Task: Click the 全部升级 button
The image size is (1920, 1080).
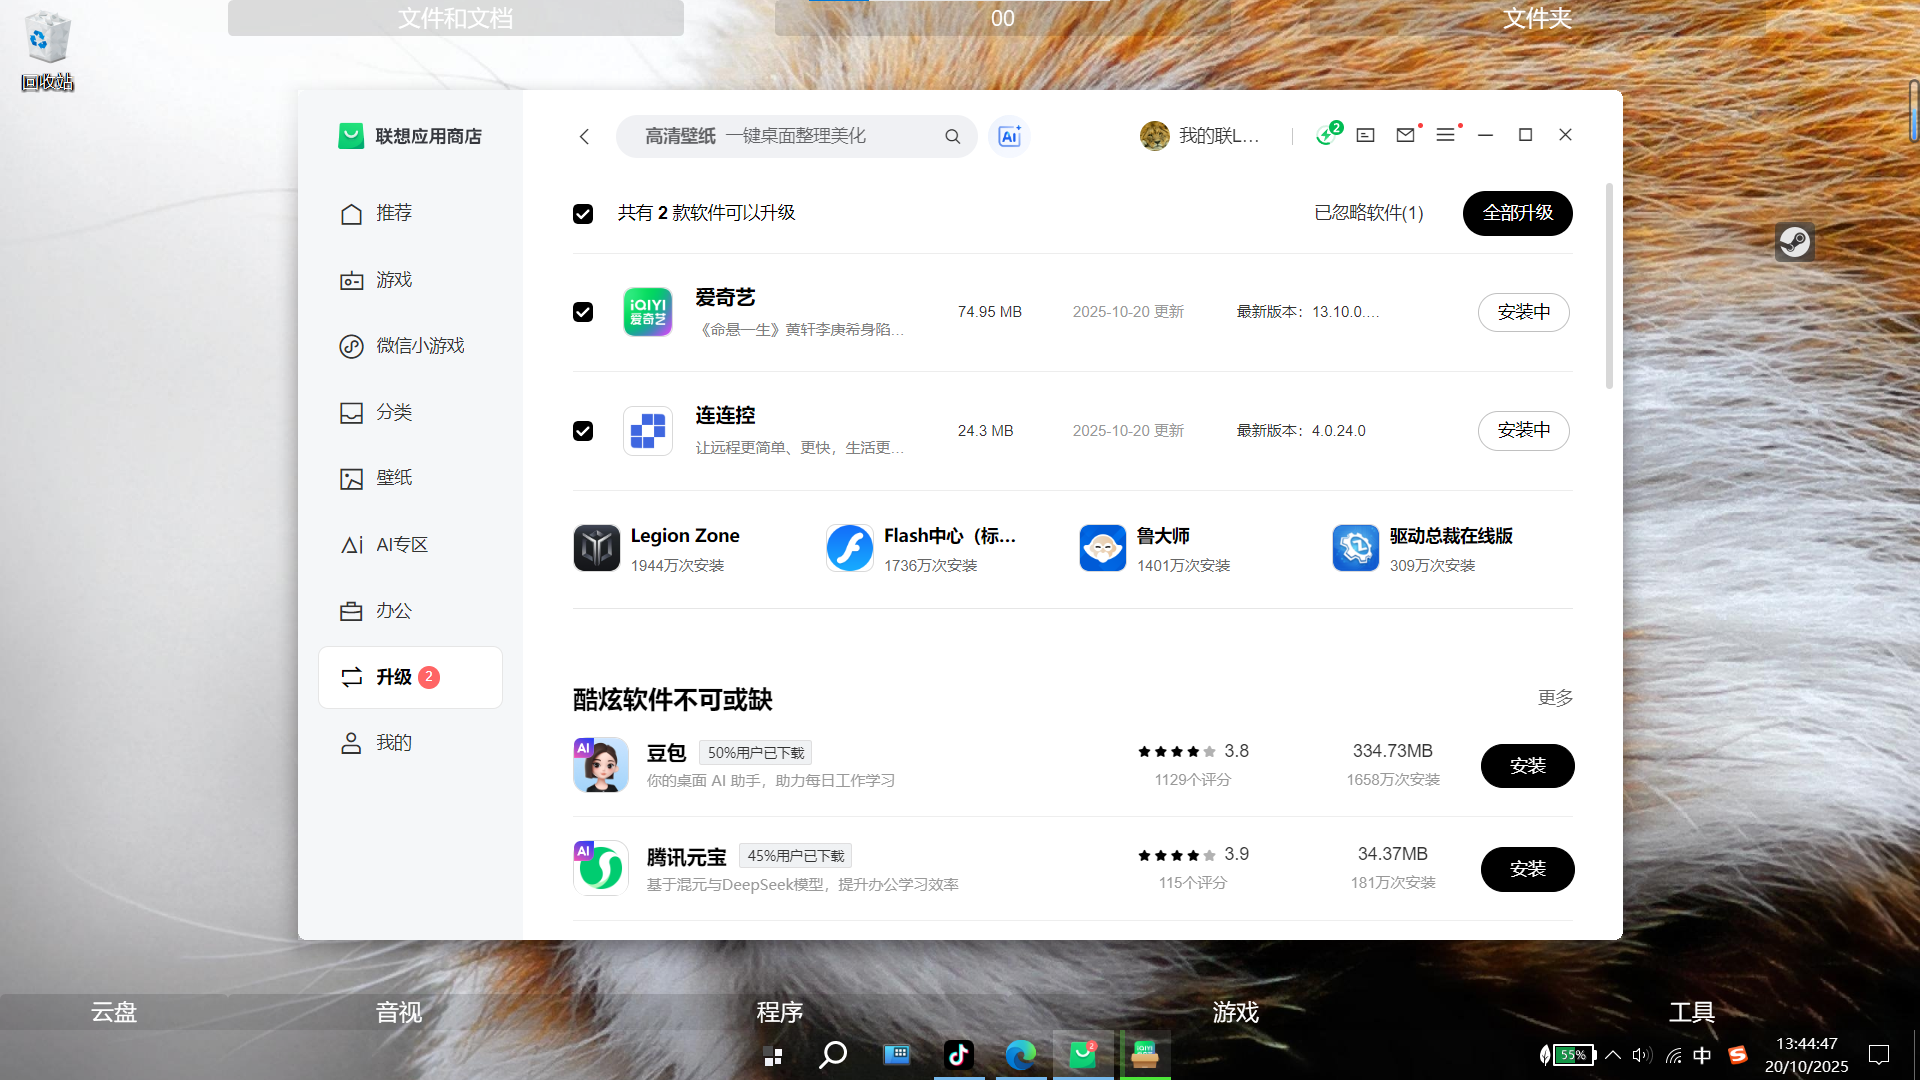Action: pos(1517,213)
